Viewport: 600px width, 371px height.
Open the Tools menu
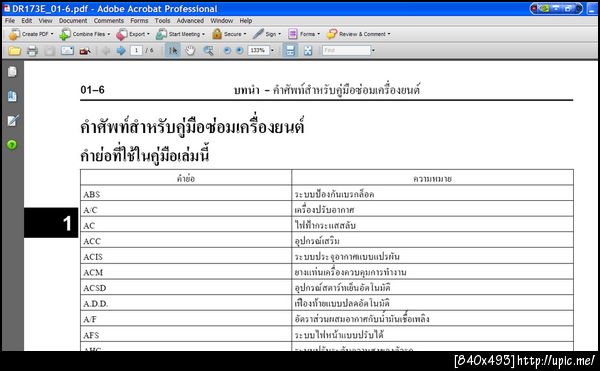162,21
